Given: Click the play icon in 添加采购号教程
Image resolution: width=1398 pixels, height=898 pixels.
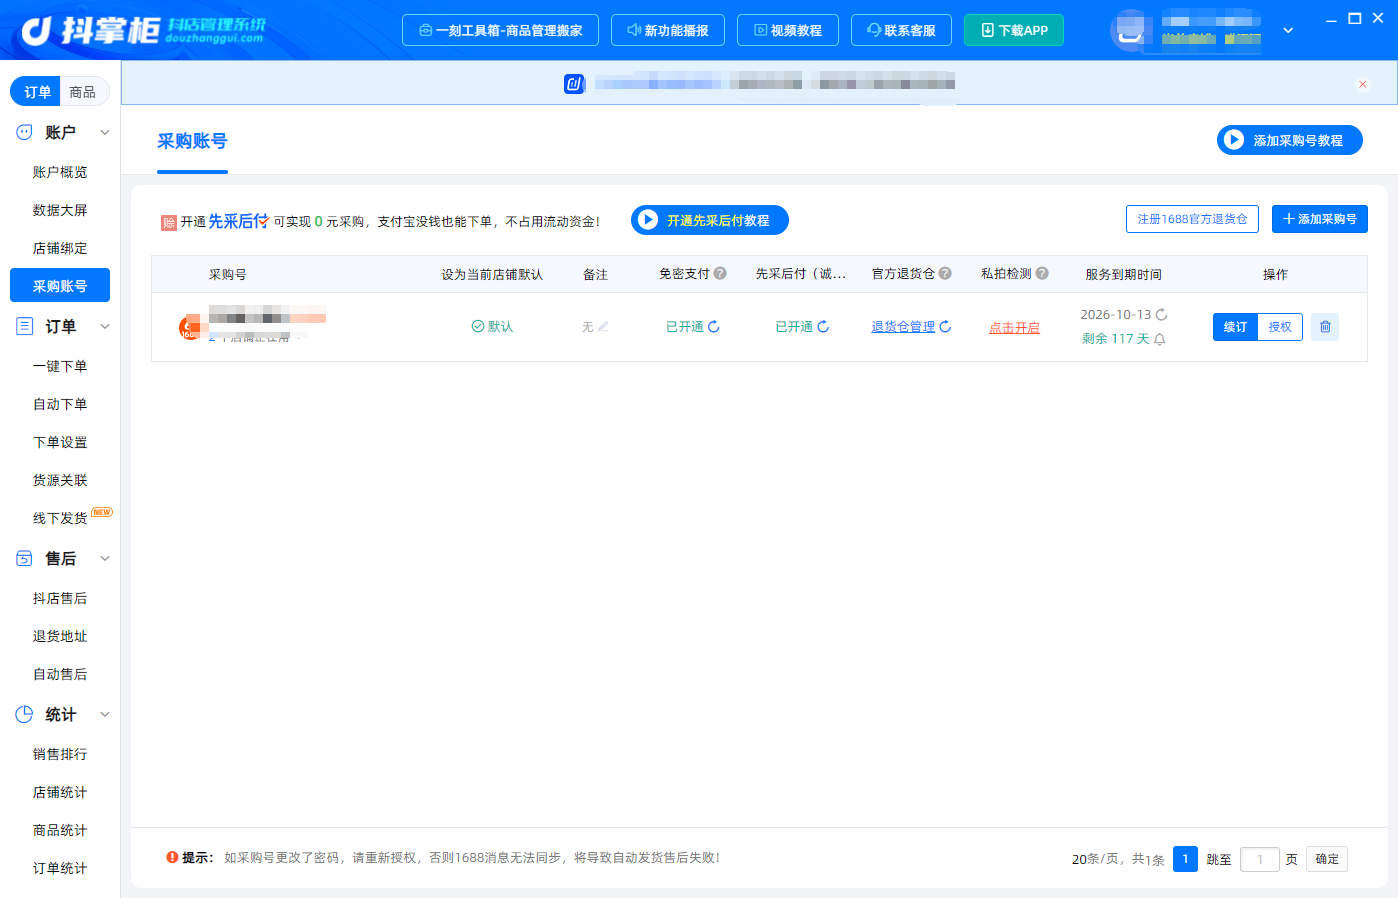Looking at the screenshot, I should [x=1234, y=140].
